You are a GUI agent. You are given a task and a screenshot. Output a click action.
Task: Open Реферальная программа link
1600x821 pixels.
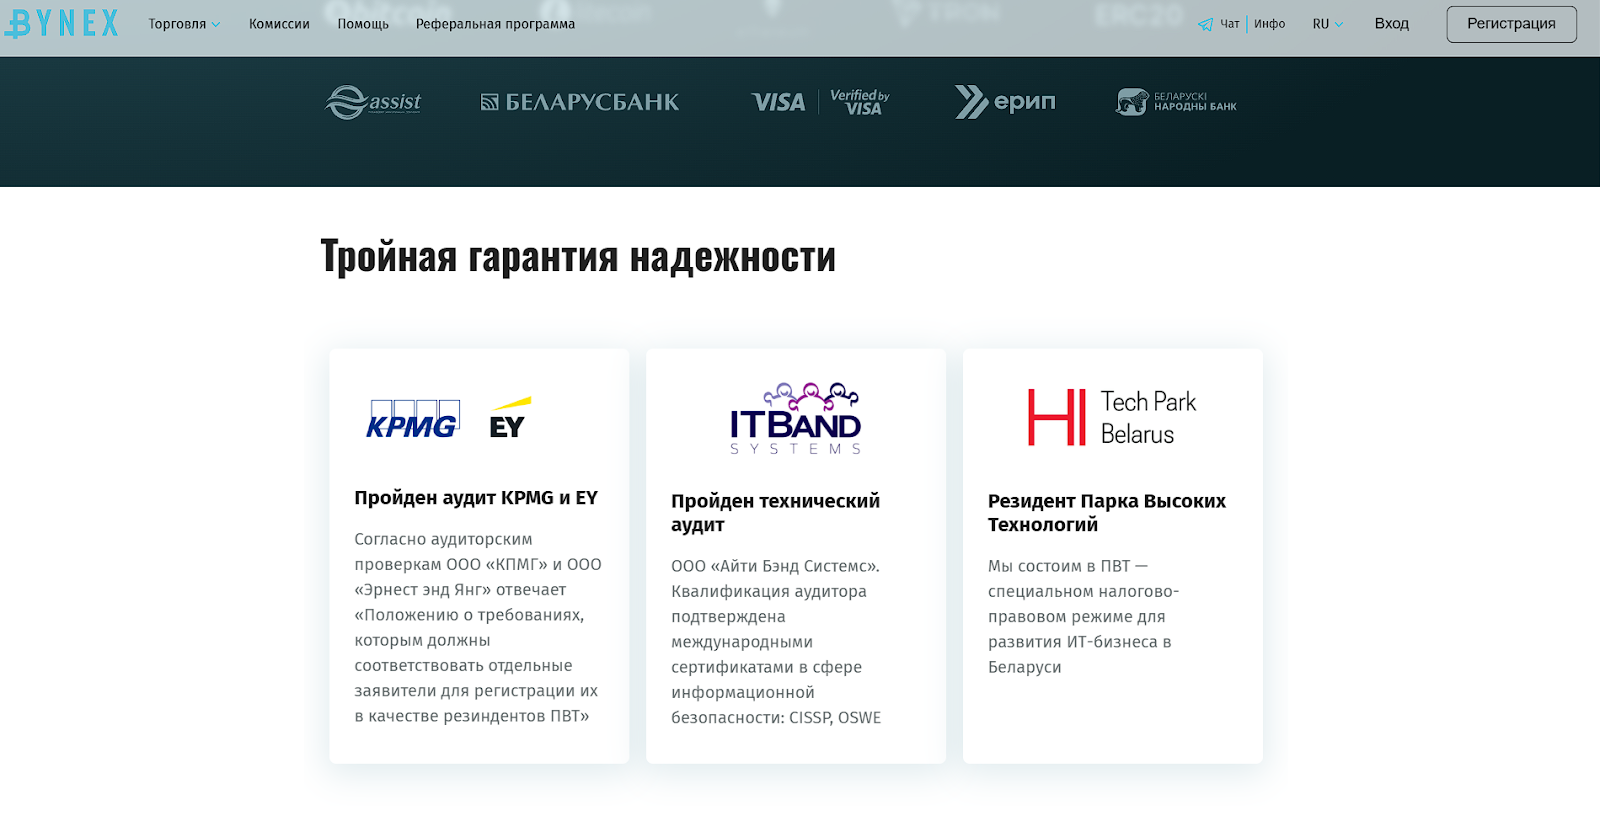[495, 24]
